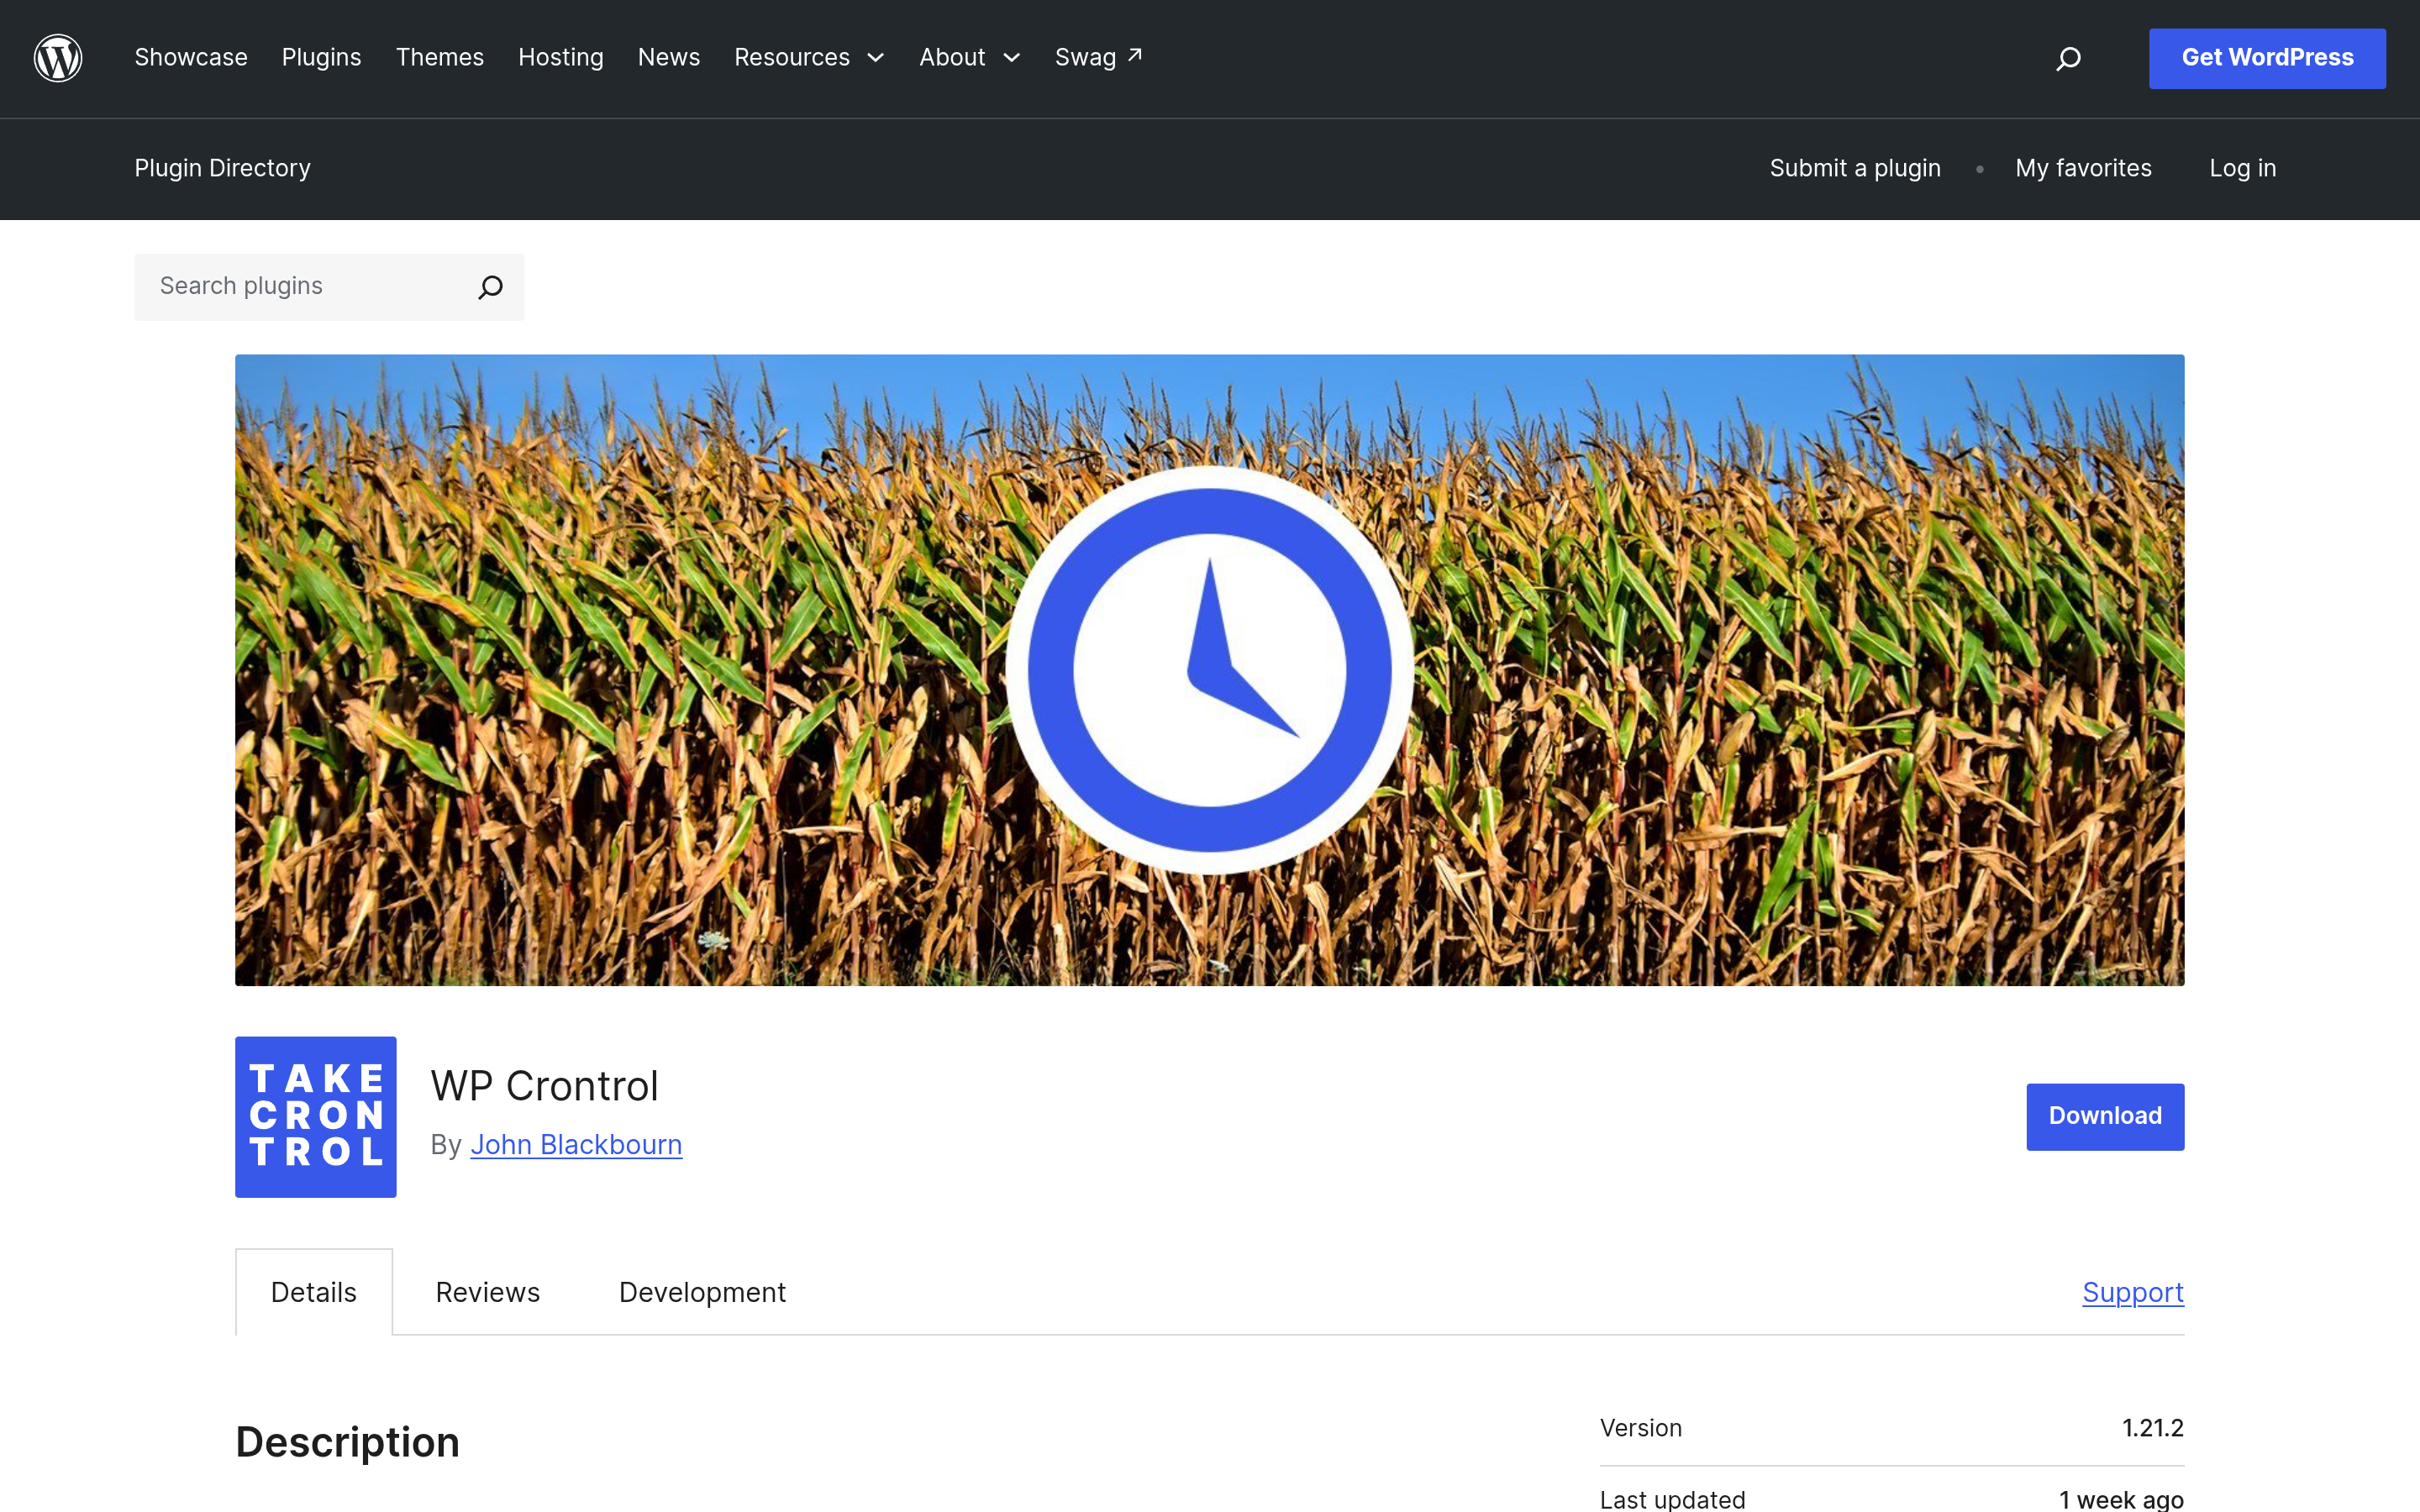Click Submit a plugin link
Screen dimensions: 2420x1512
coord(1855,168)
